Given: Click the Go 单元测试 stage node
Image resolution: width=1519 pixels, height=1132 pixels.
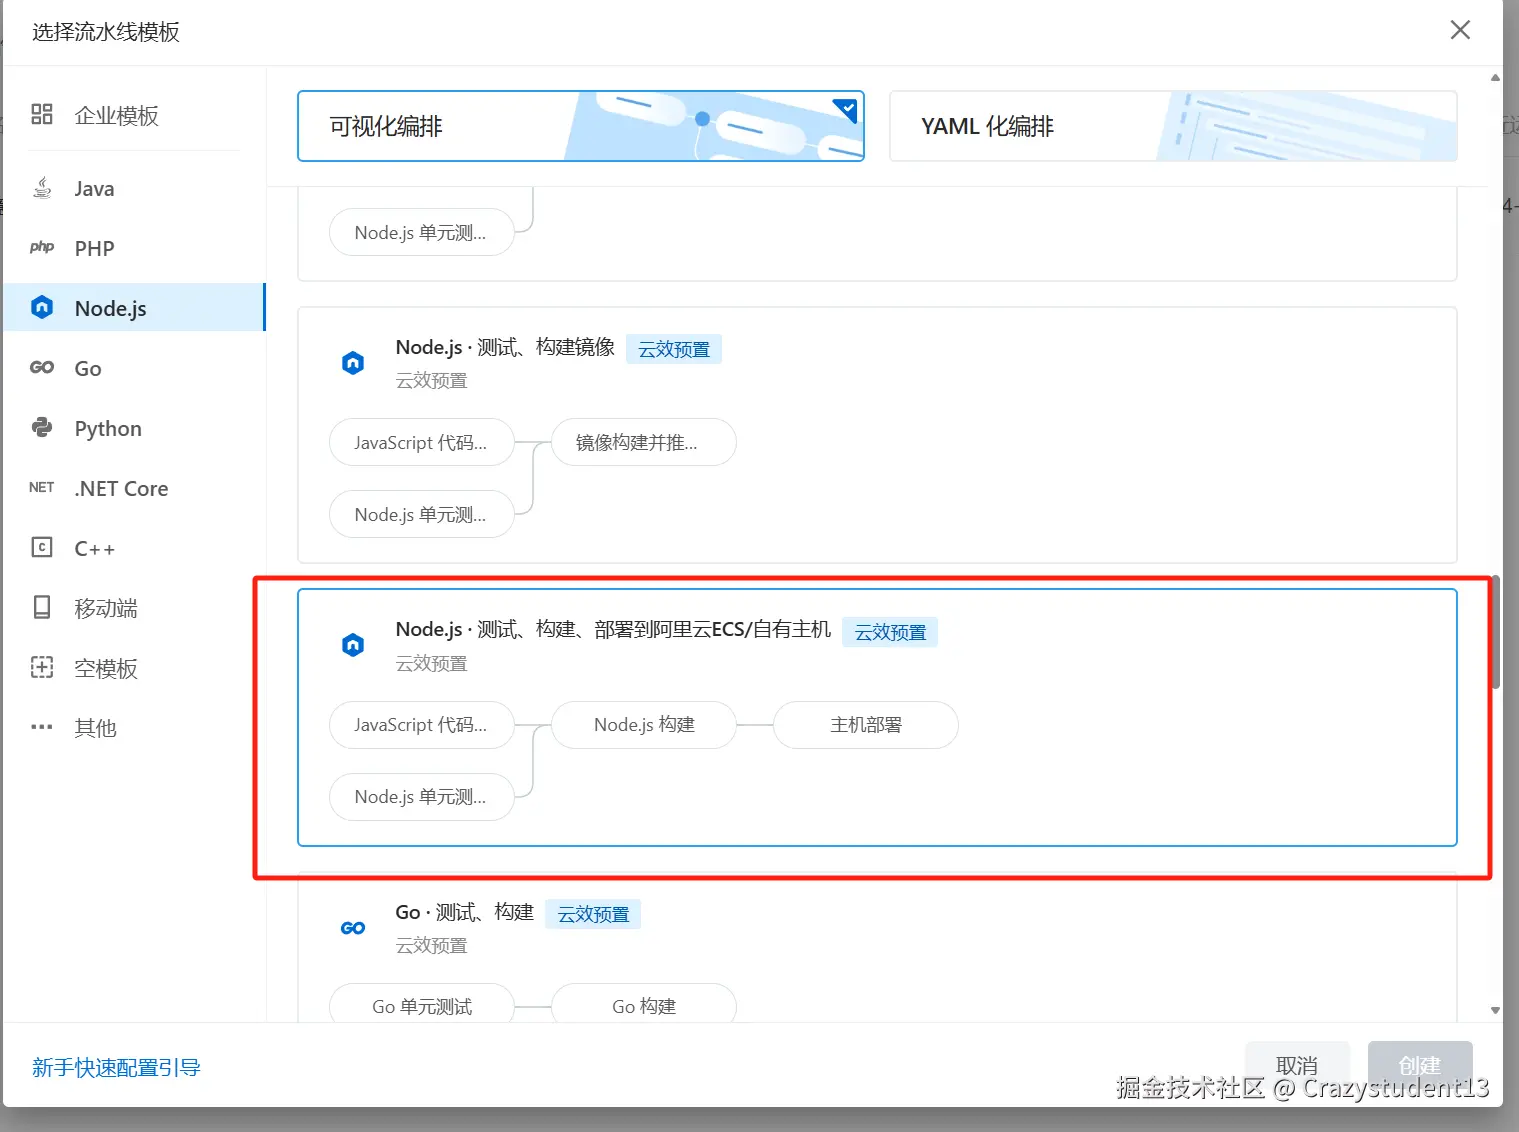Looking at the screenshot, I should pyautogui.click(x=422, y=1005).
